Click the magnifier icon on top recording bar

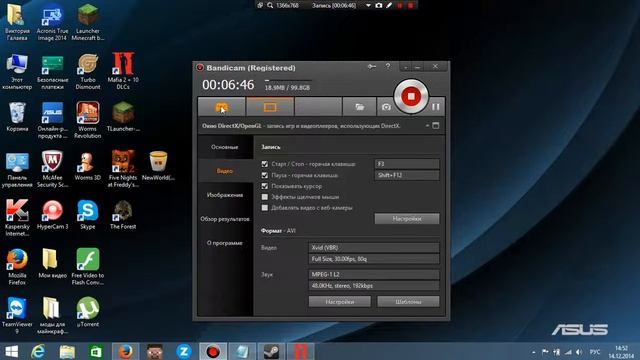tap(270, 5)
